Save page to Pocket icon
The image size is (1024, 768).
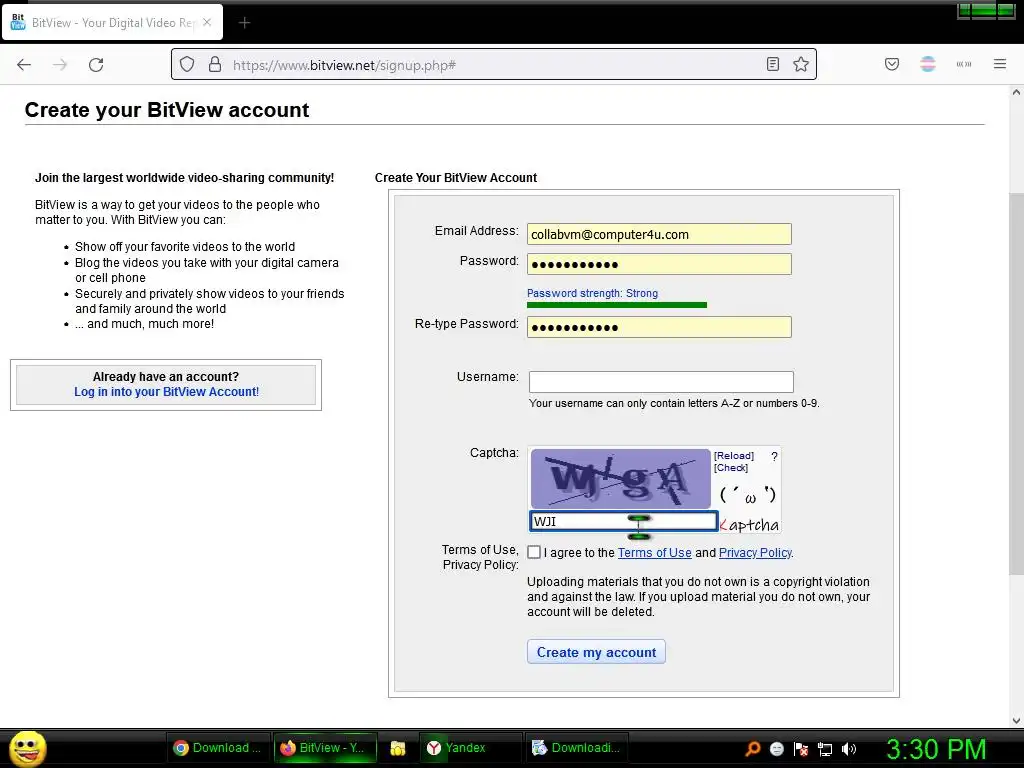coord(892,64)
